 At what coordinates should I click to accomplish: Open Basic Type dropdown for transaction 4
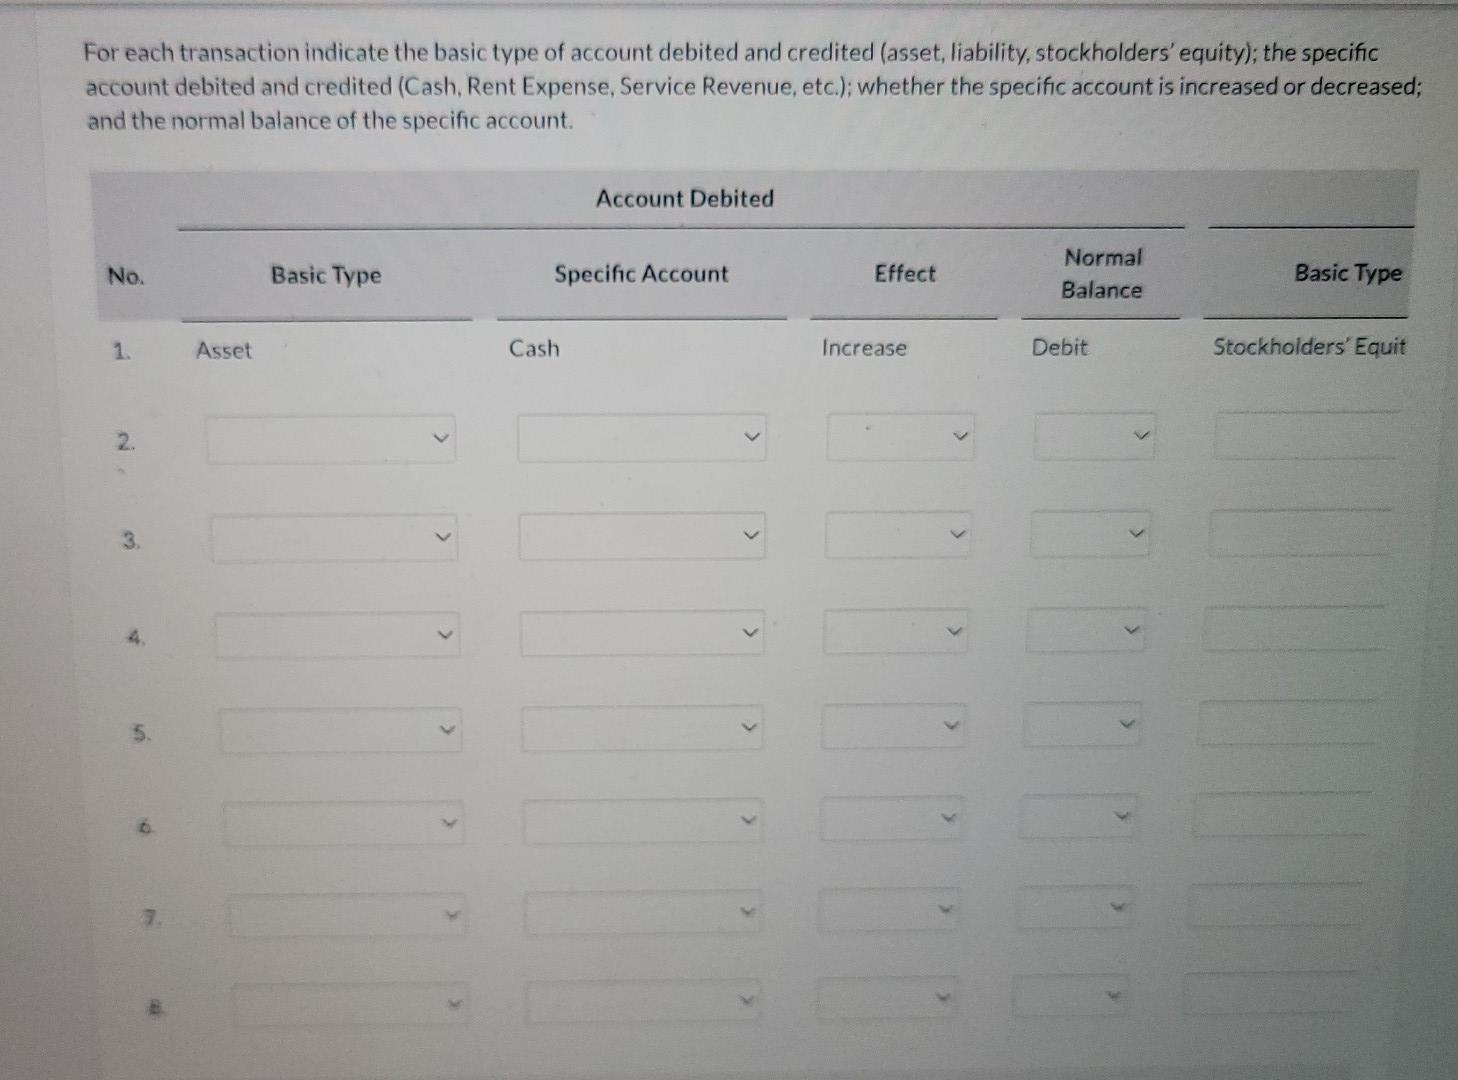(x=338, y=635)
